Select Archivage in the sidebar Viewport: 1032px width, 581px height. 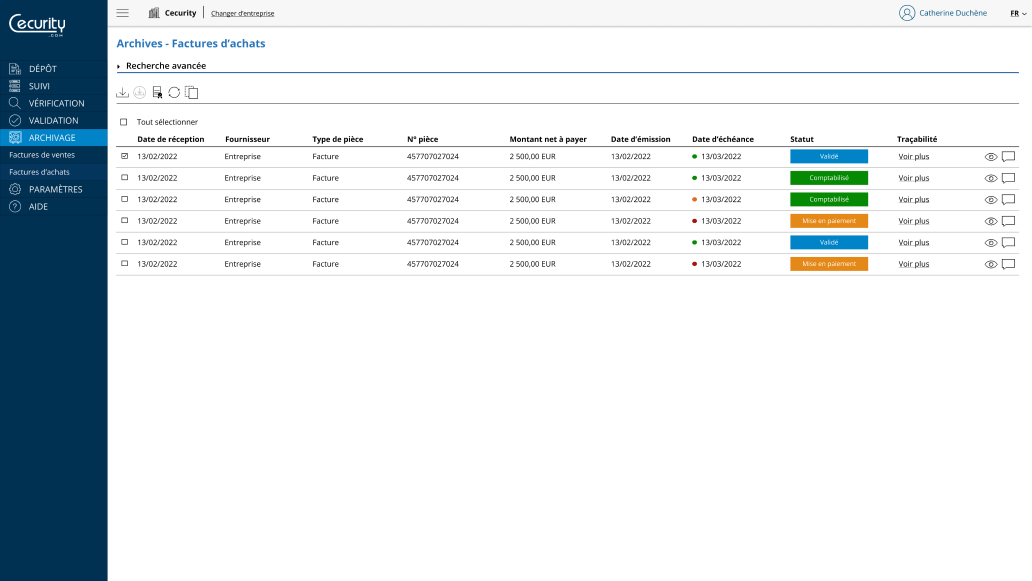[53, 138]
